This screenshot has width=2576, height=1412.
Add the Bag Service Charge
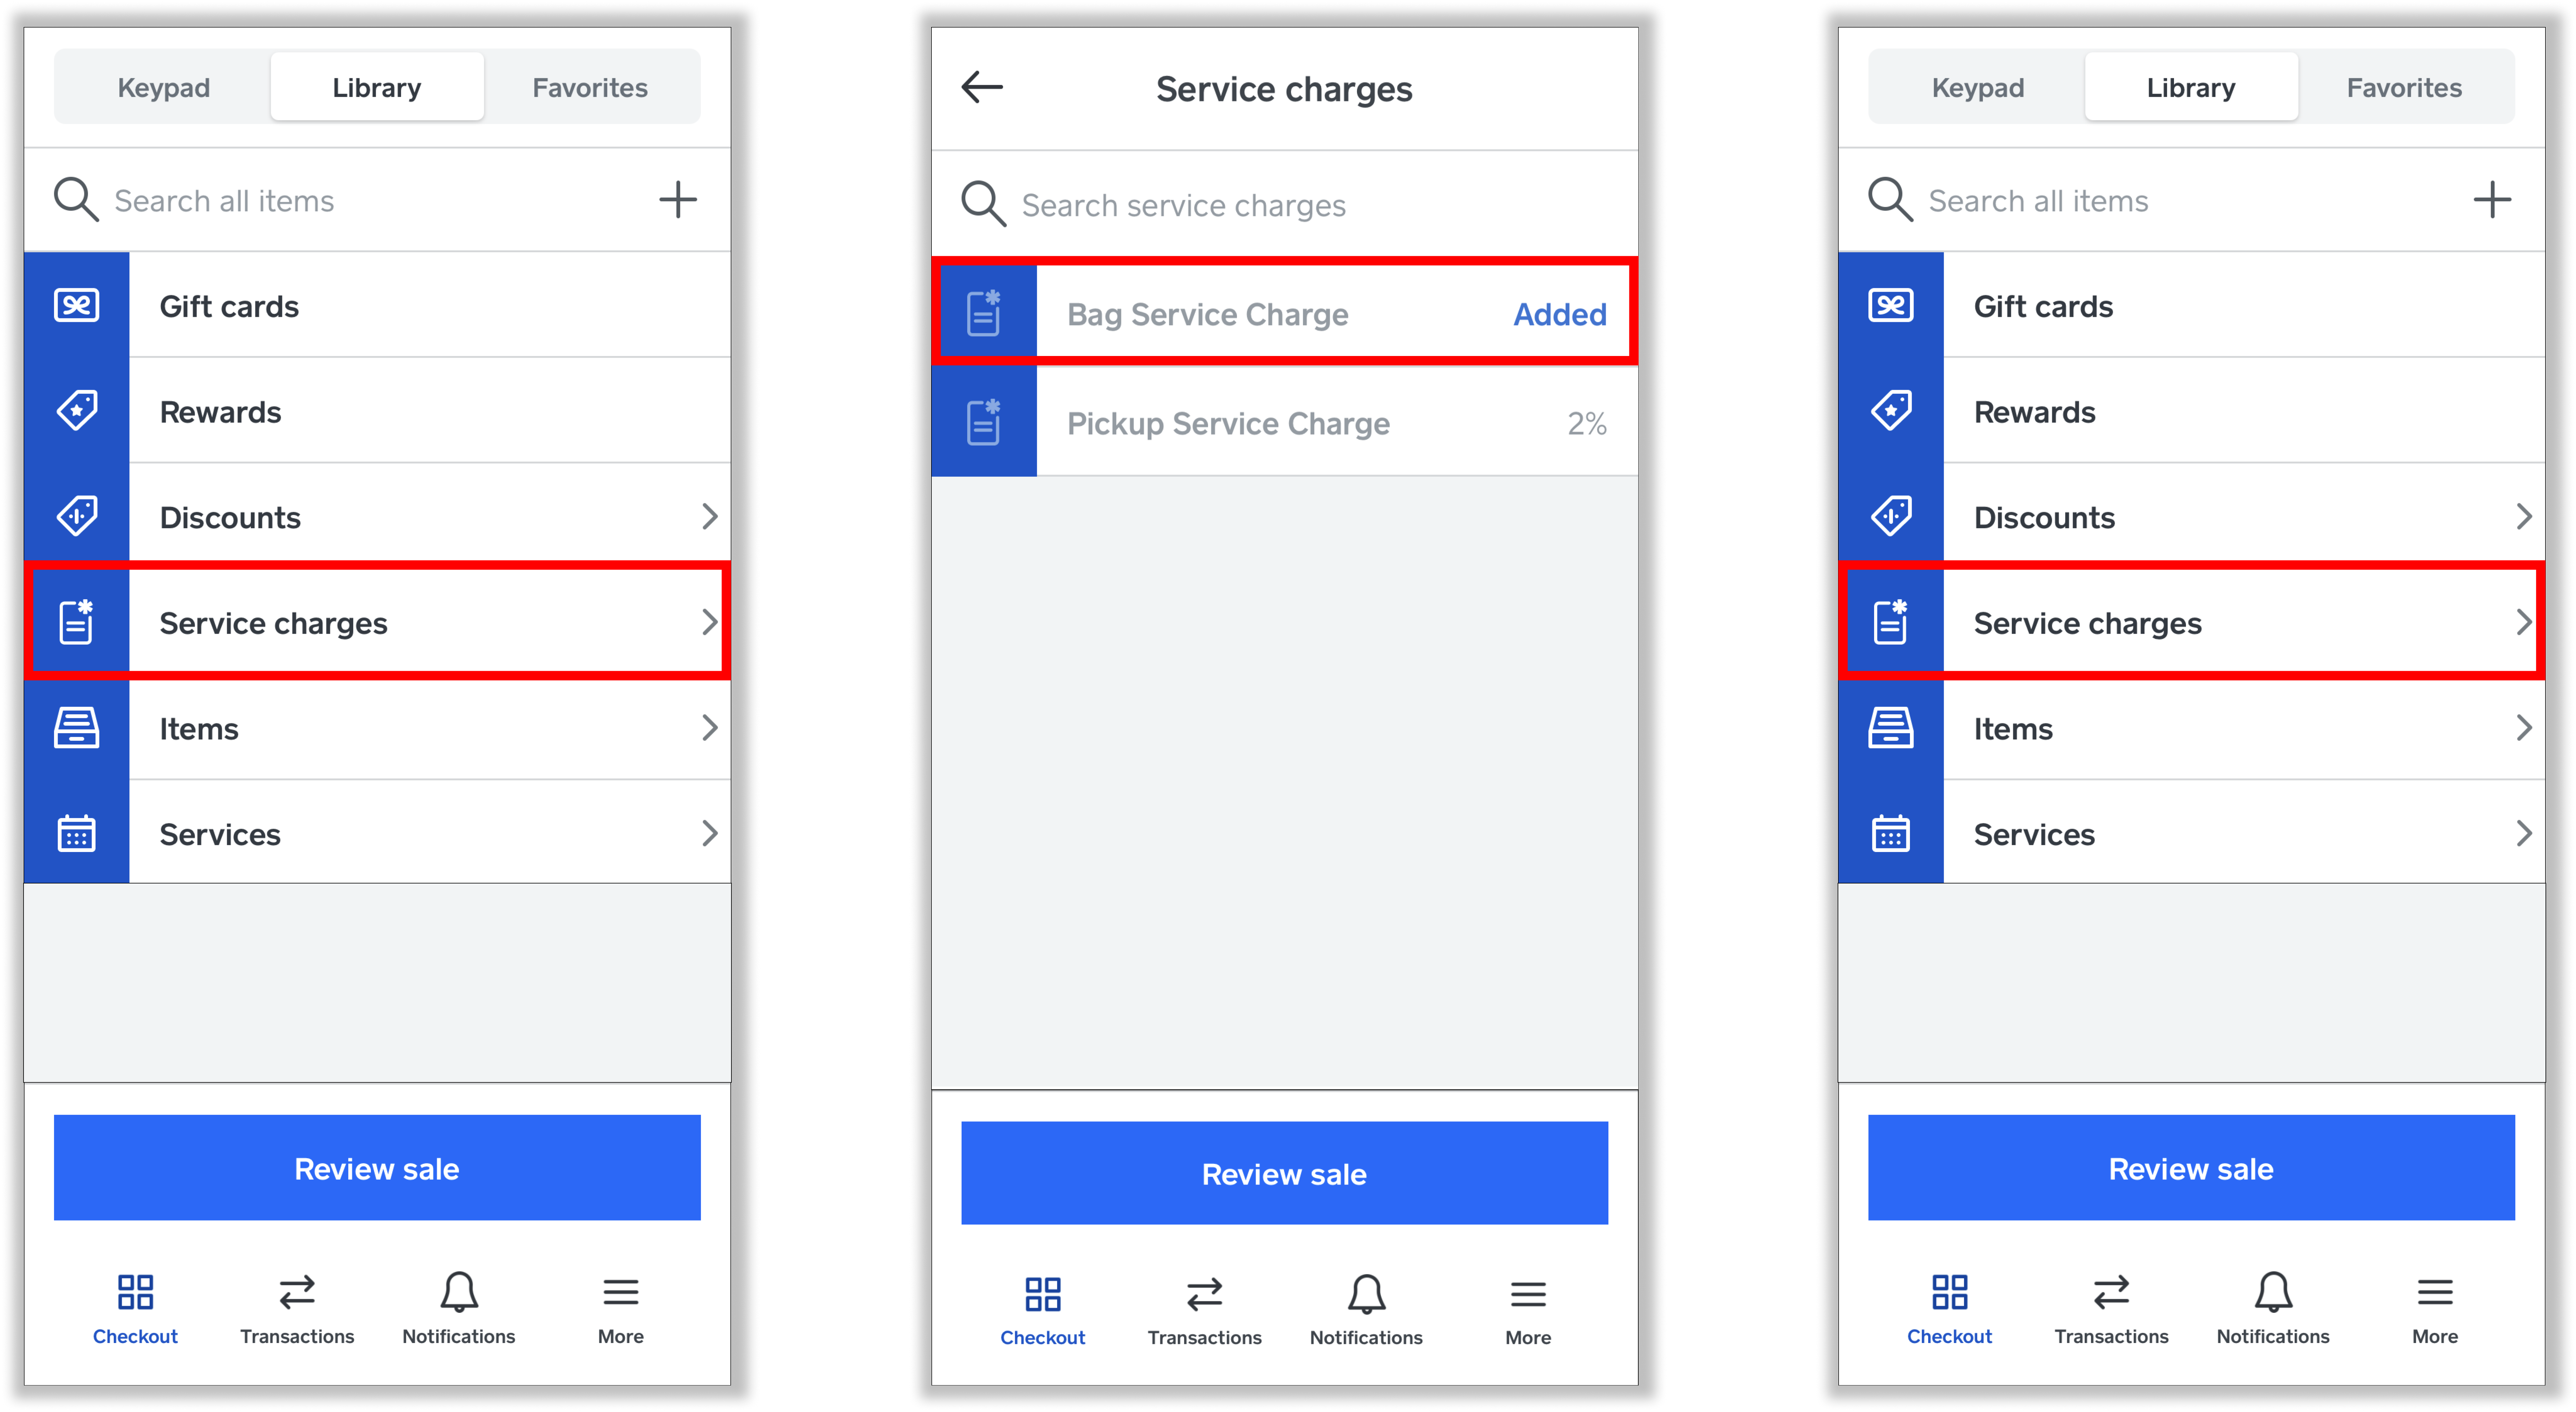click(1286, 315)
